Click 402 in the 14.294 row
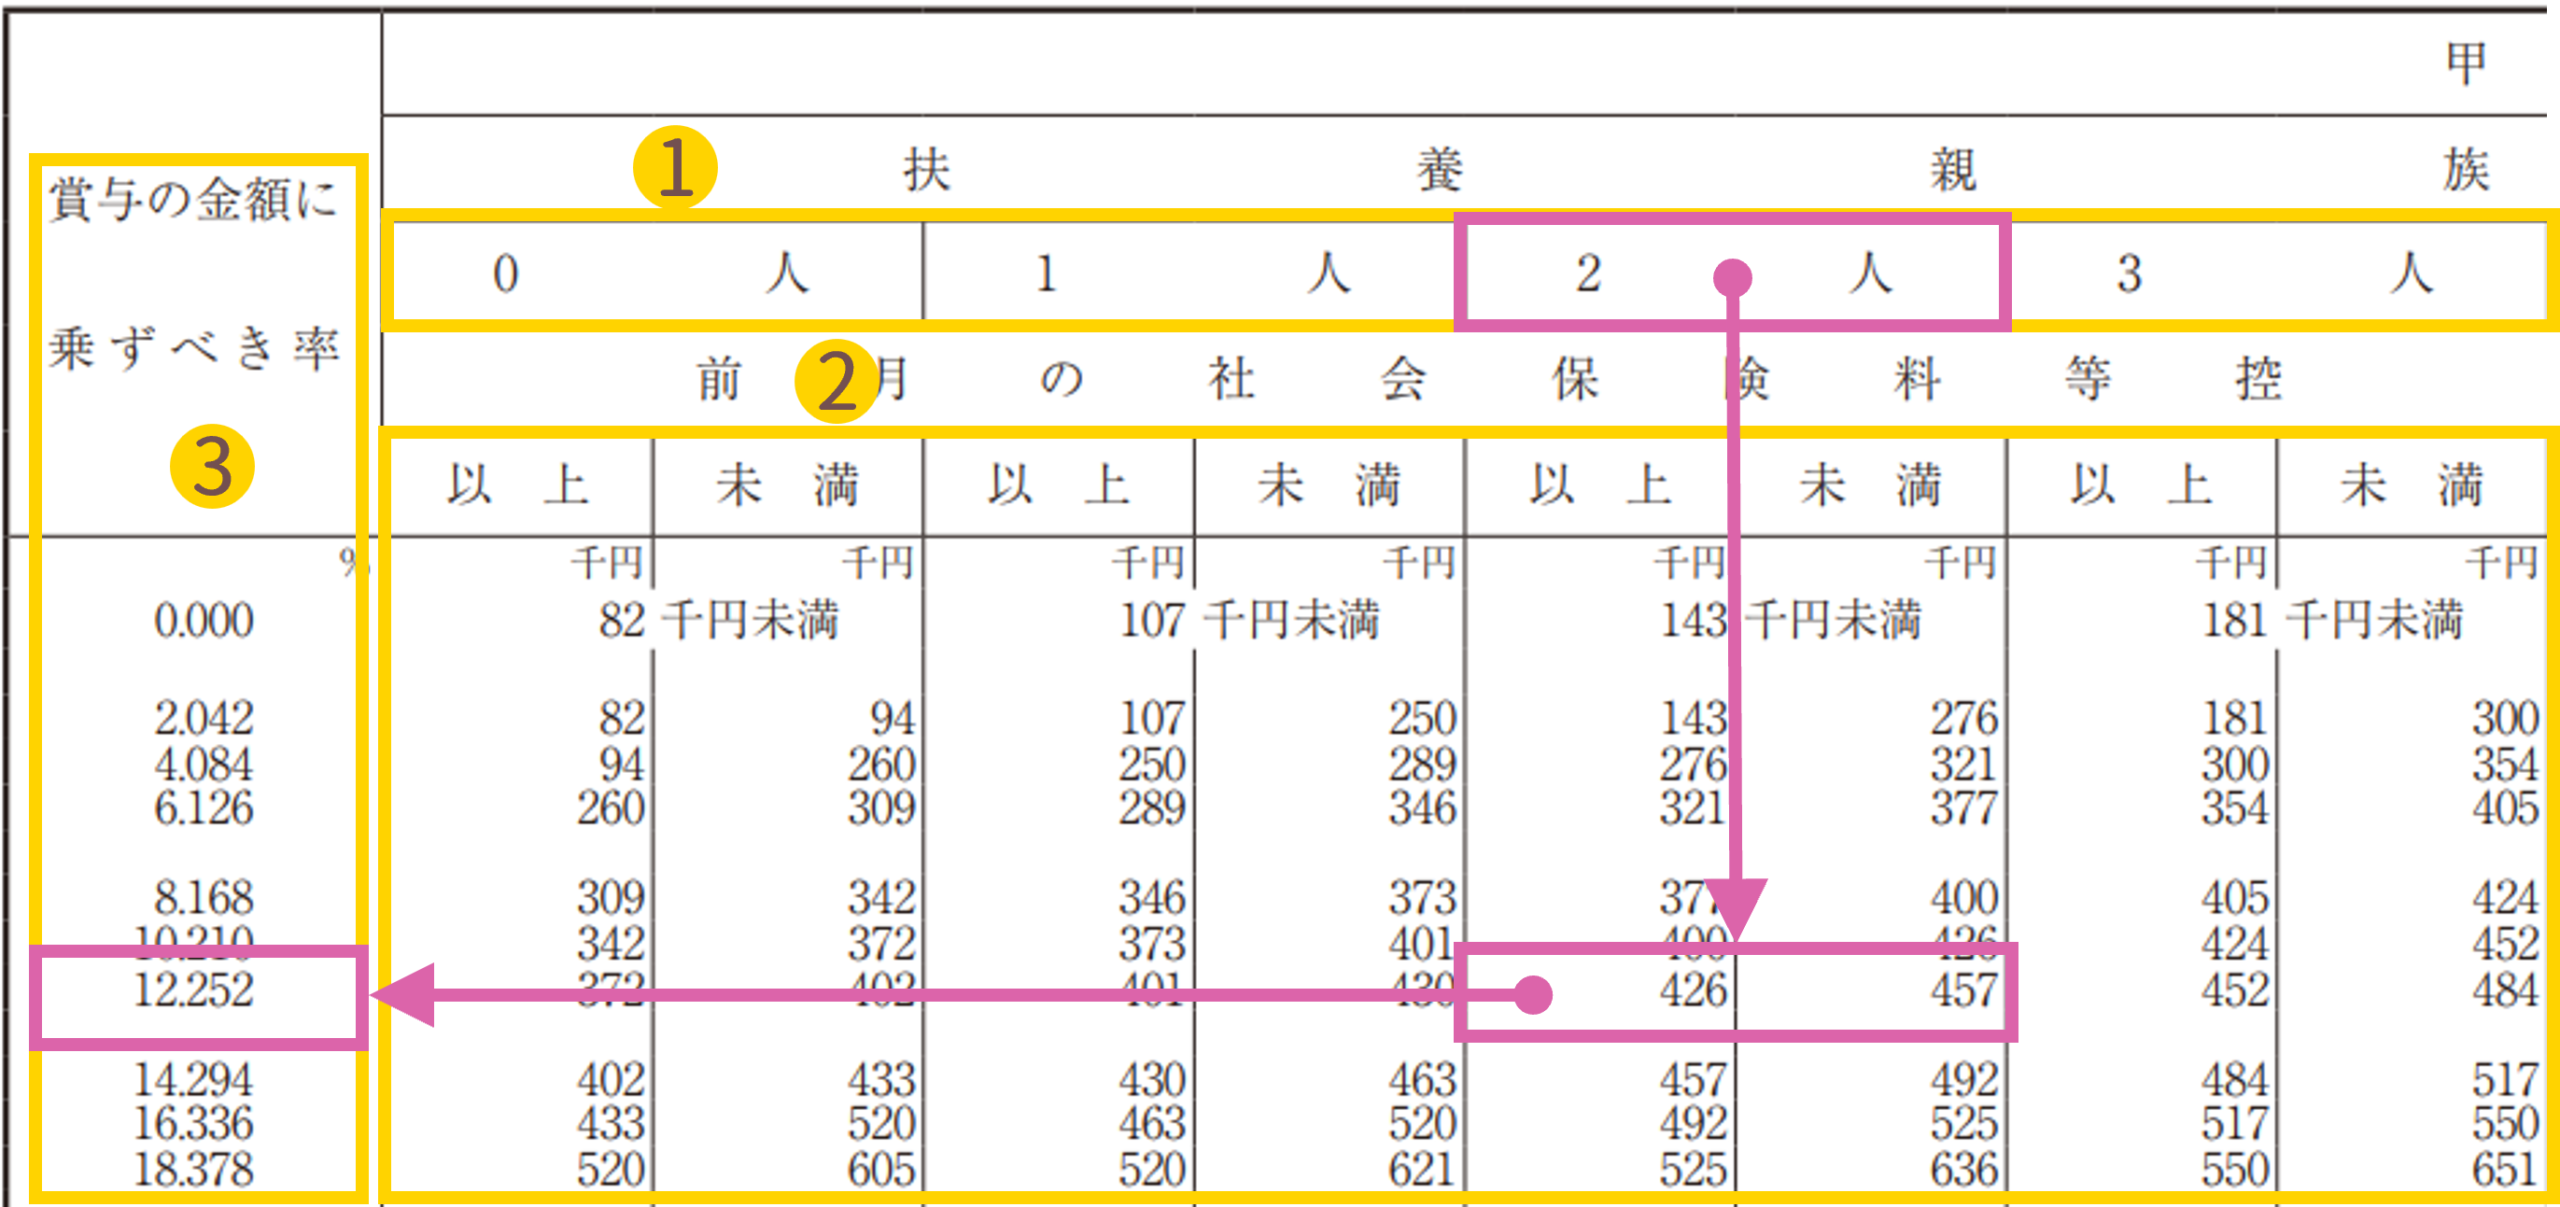Screen dimensions: 2560x1207 (x=611, y=1080)
